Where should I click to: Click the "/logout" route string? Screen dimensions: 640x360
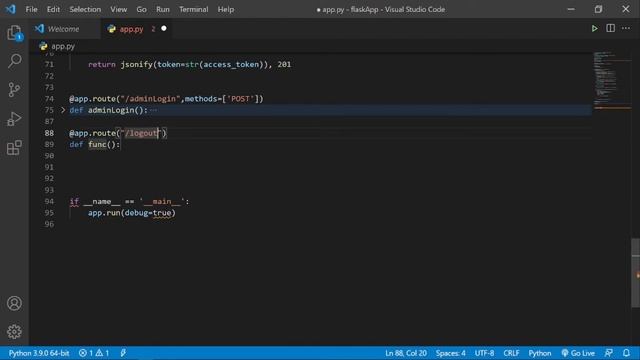[x=141, y=133]
